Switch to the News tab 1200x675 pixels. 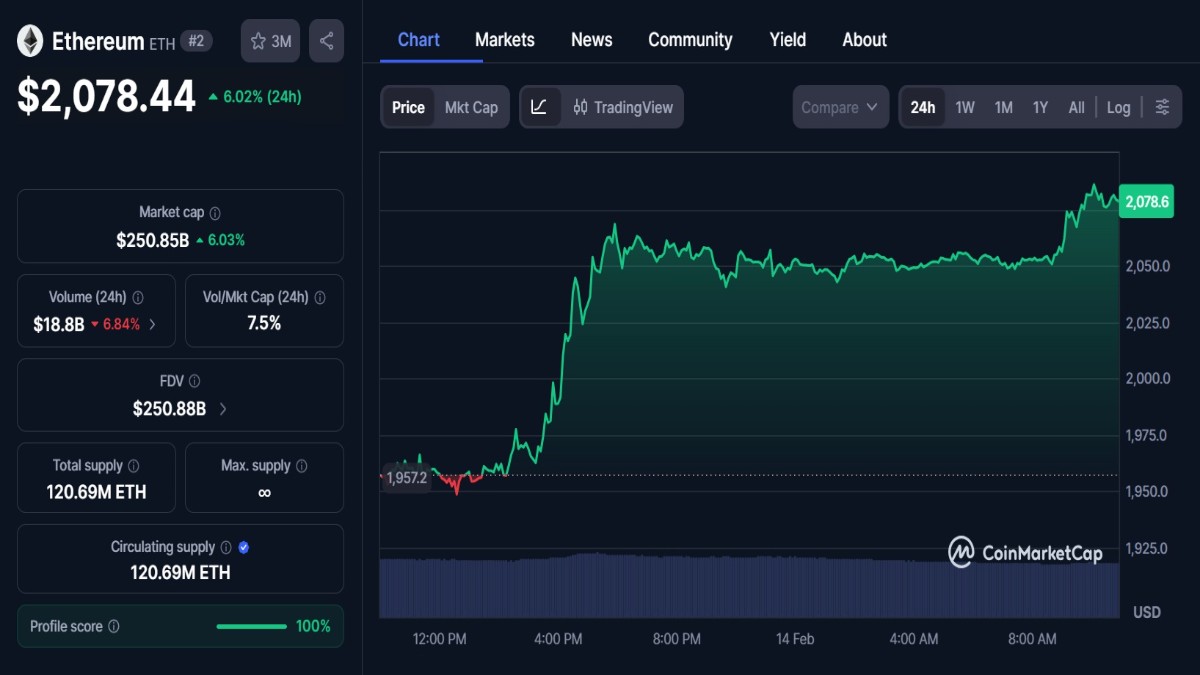coord(592,40)
